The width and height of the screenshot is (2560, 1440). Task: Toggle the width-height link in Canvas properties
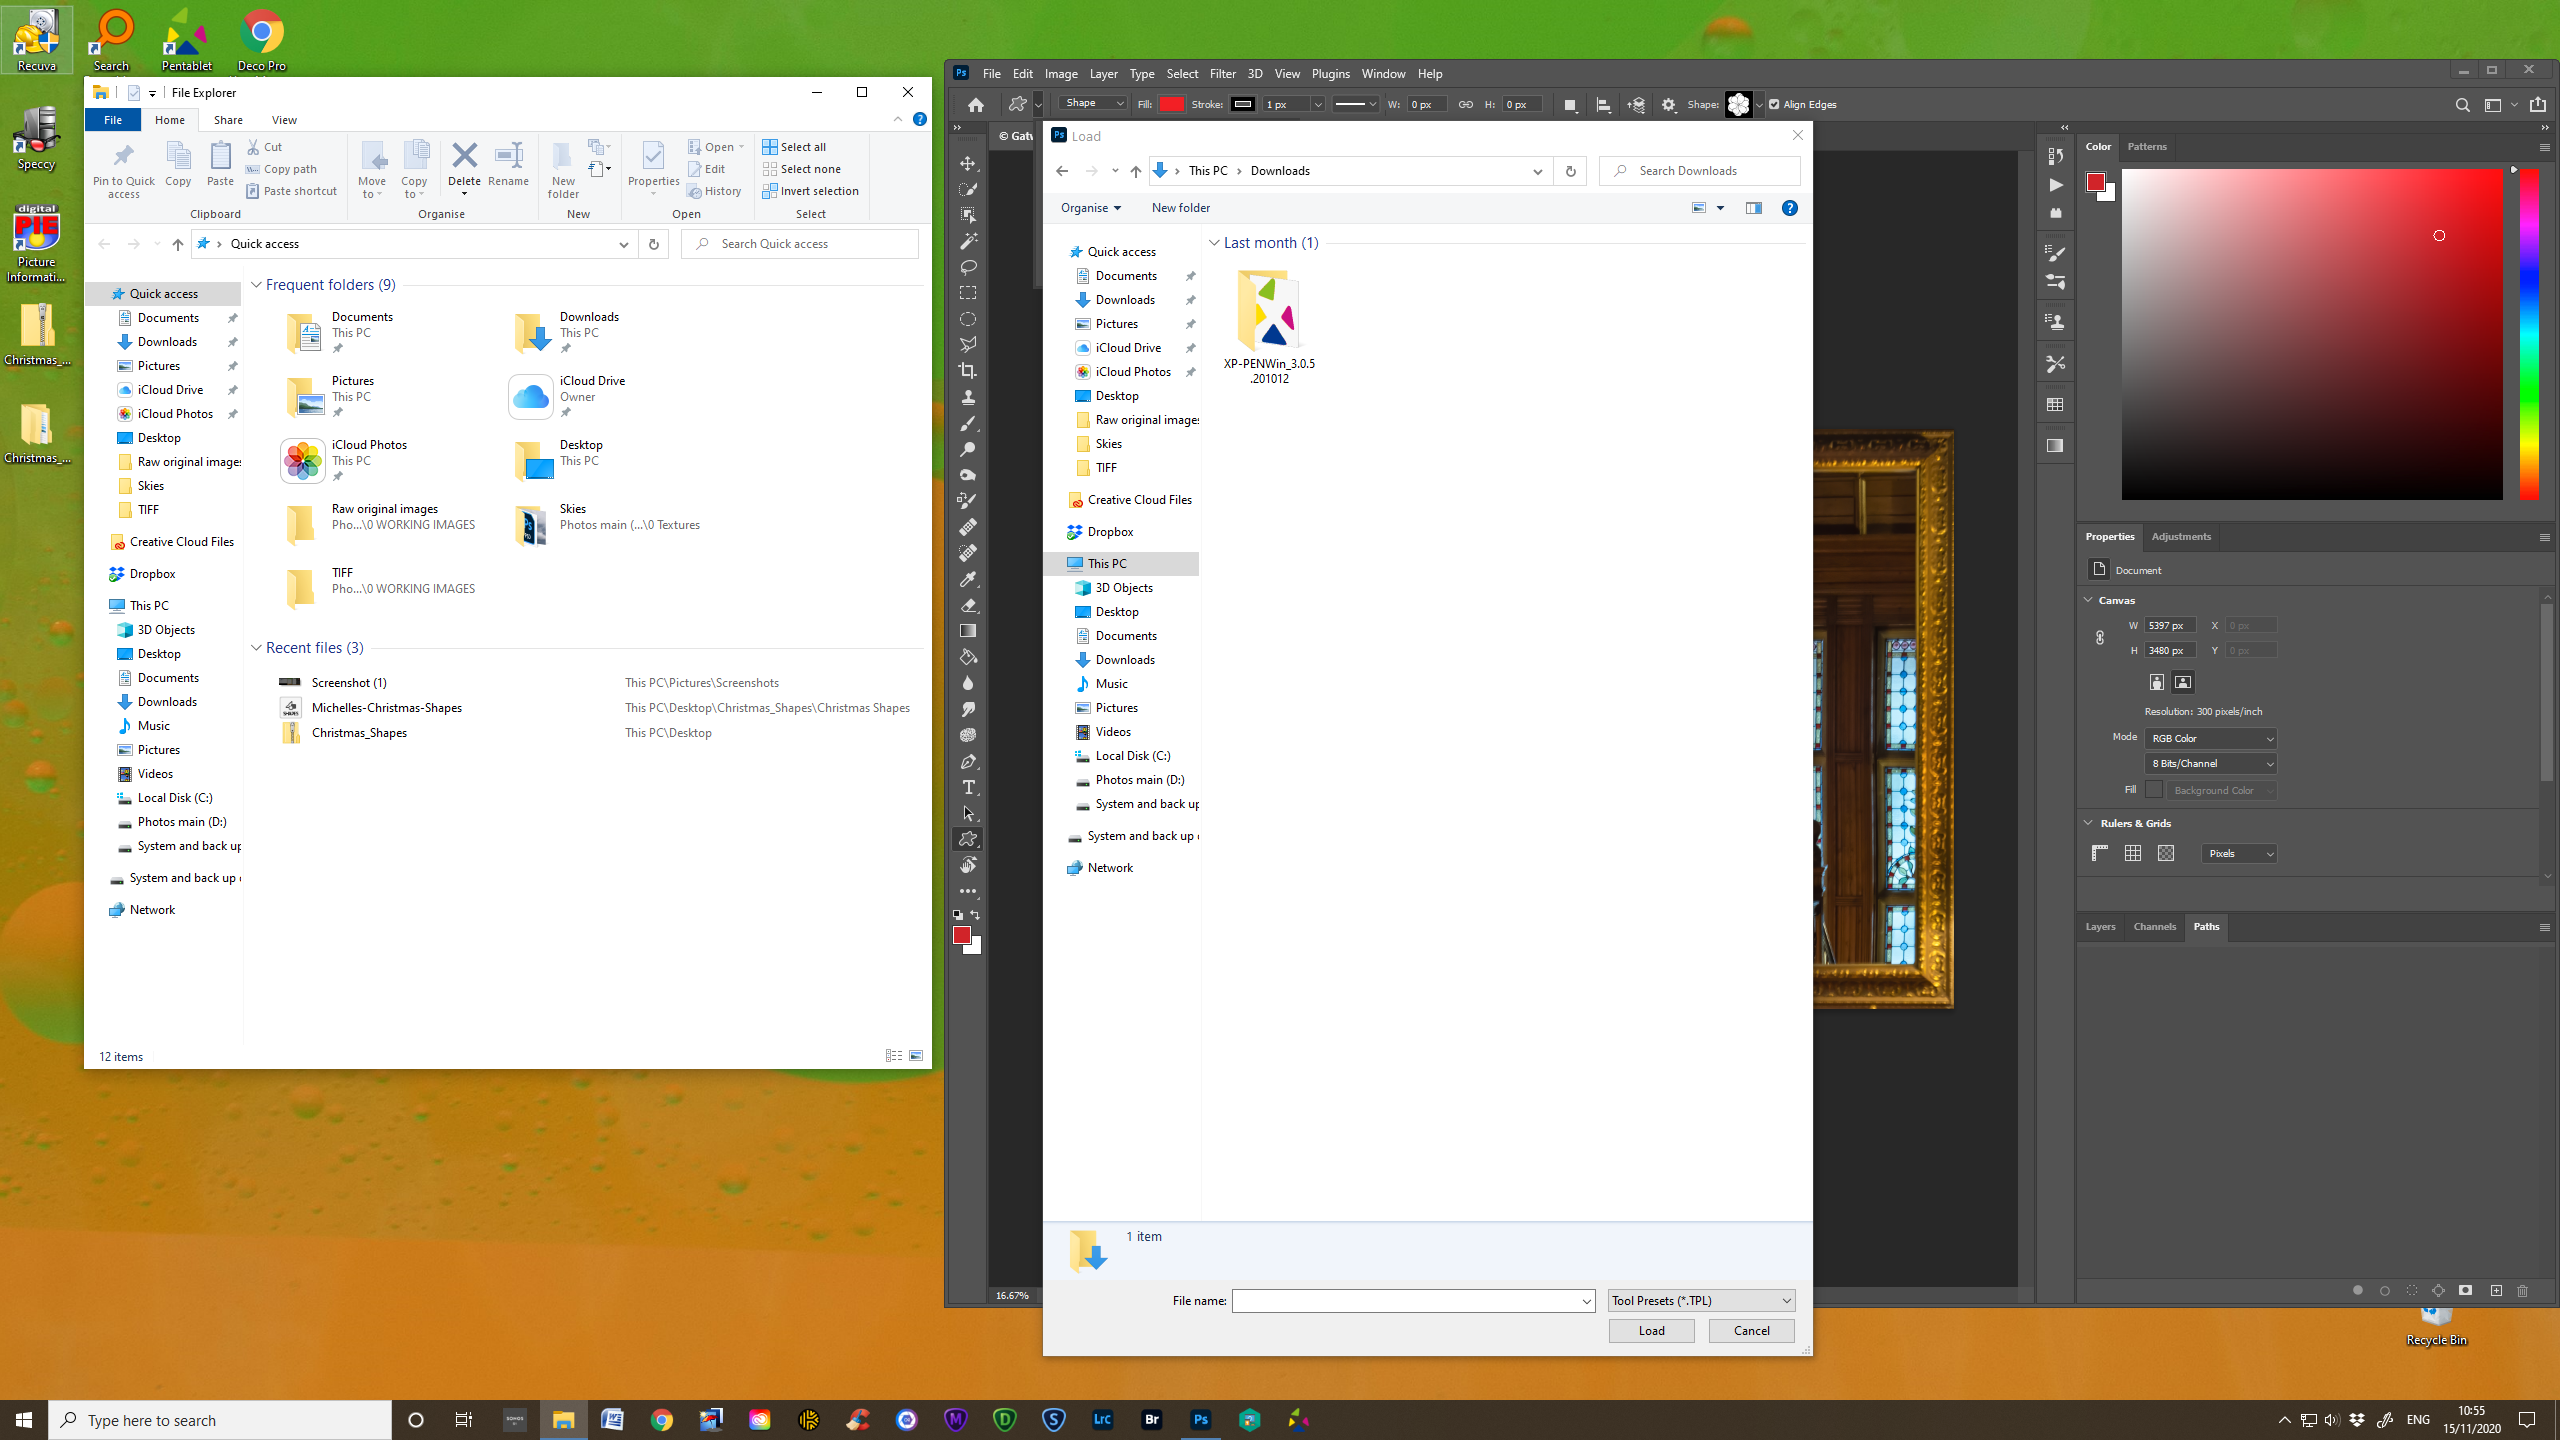tap(2100, 637)
